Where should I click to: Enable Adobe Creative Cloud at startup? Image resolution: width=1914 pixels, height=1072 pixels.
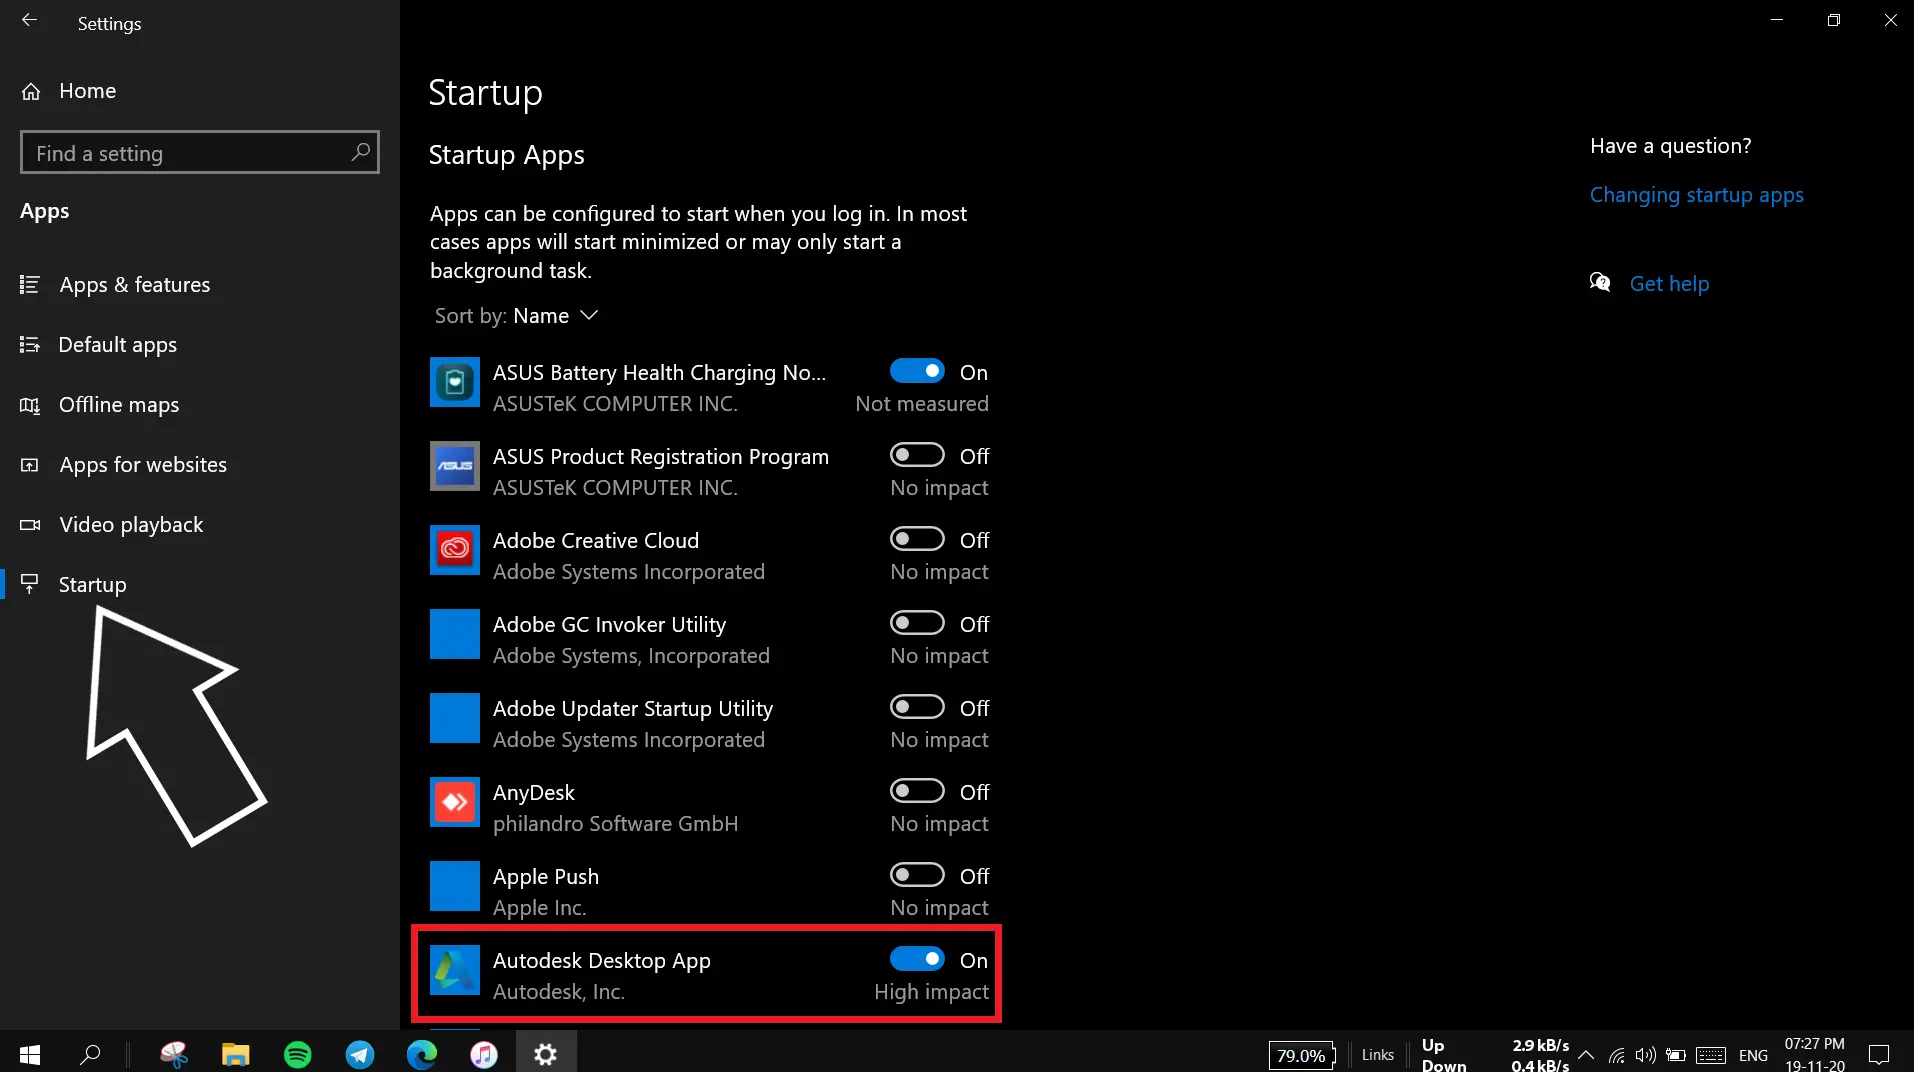[x=917, y=539]
